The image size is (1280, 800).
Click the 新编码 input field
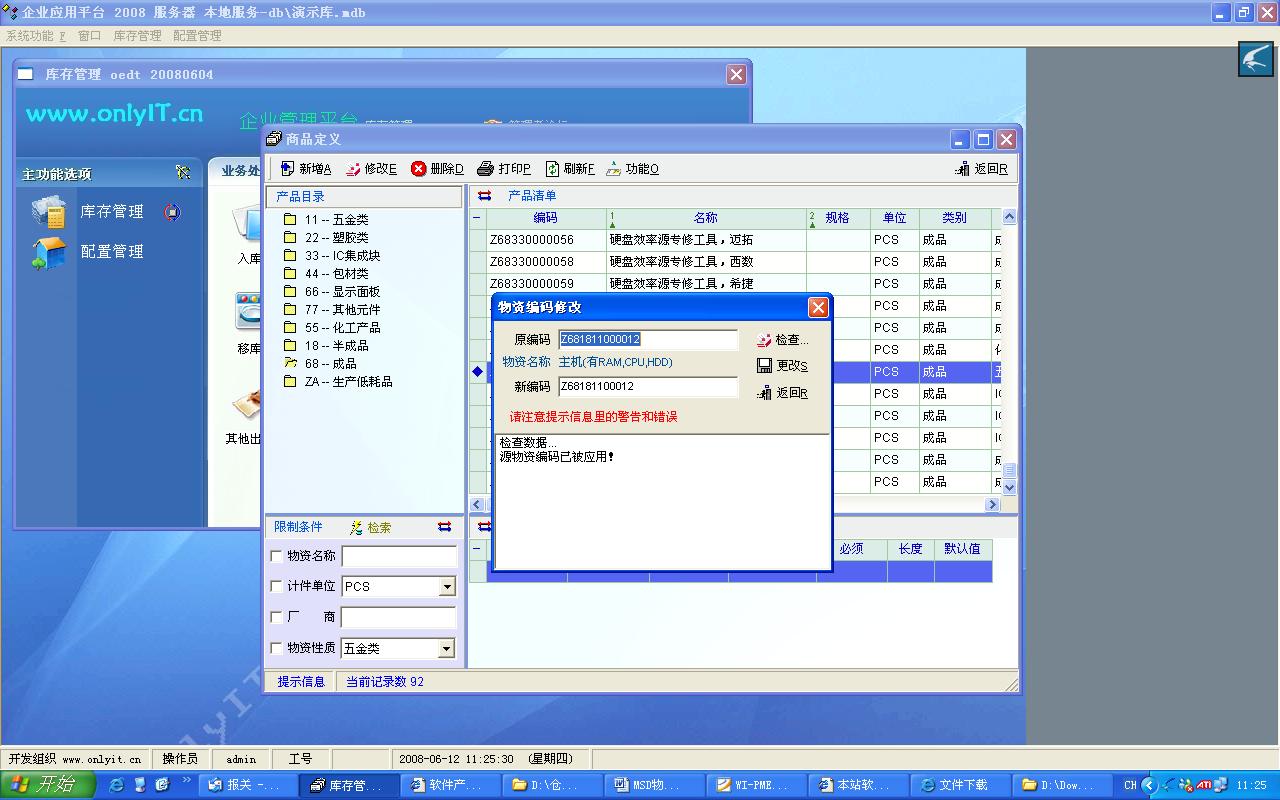point(647,387)
